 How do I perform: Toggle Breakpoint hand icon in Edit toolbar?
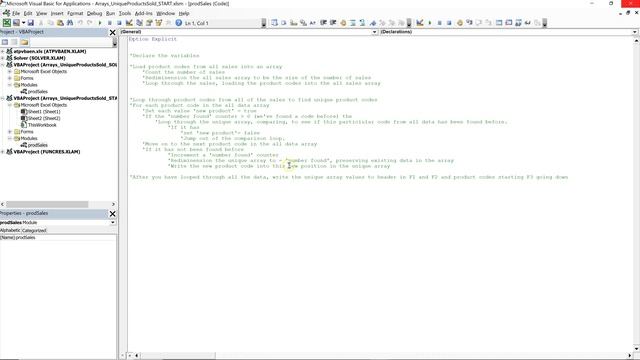tap(343, 23)
